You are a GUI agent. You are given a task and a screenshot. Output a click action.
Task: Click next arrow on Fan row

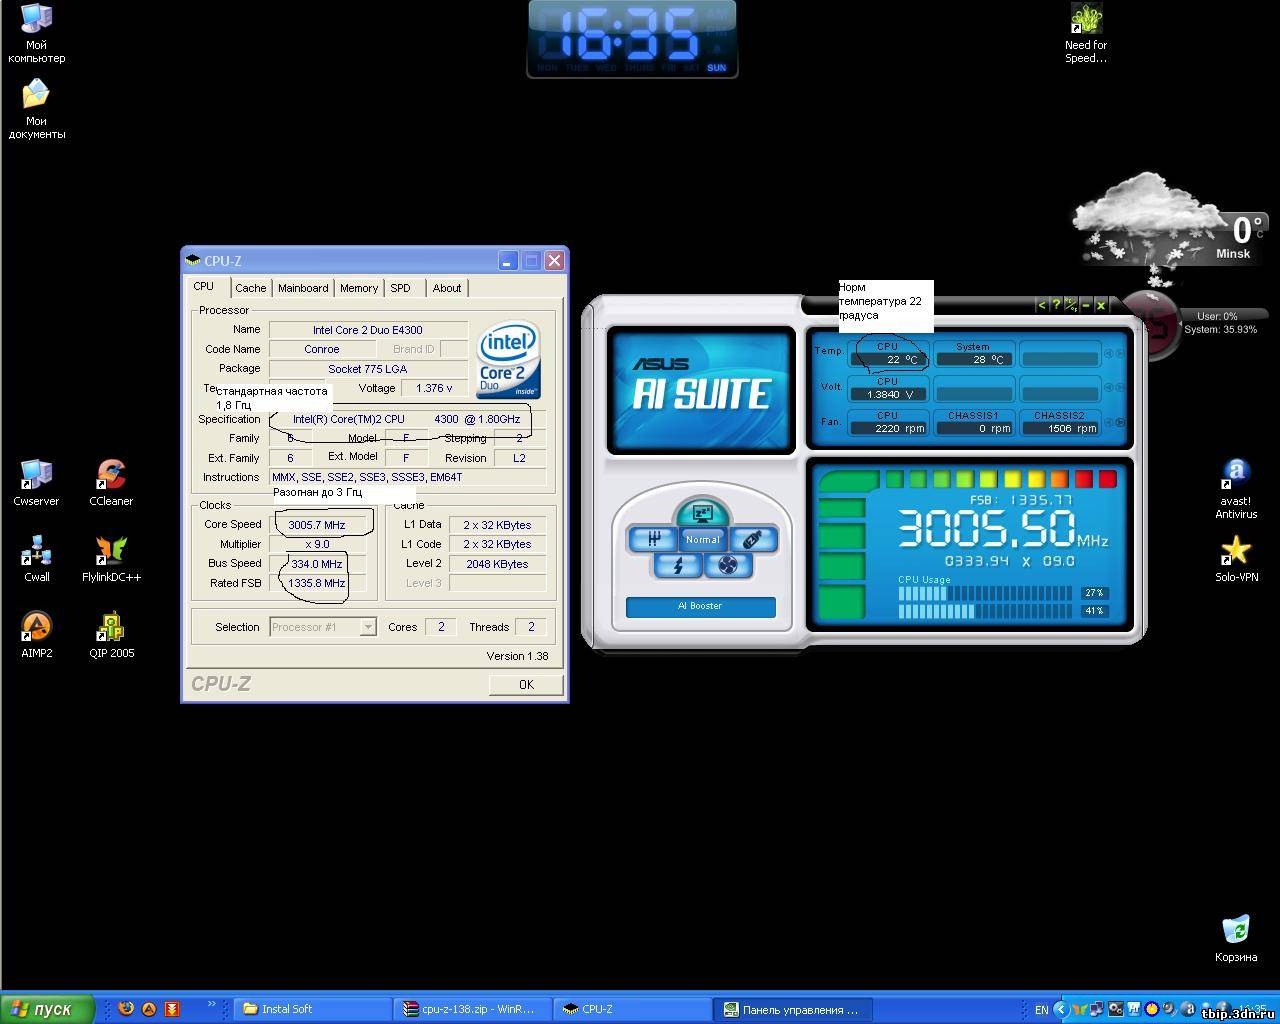click(1120, 422)
